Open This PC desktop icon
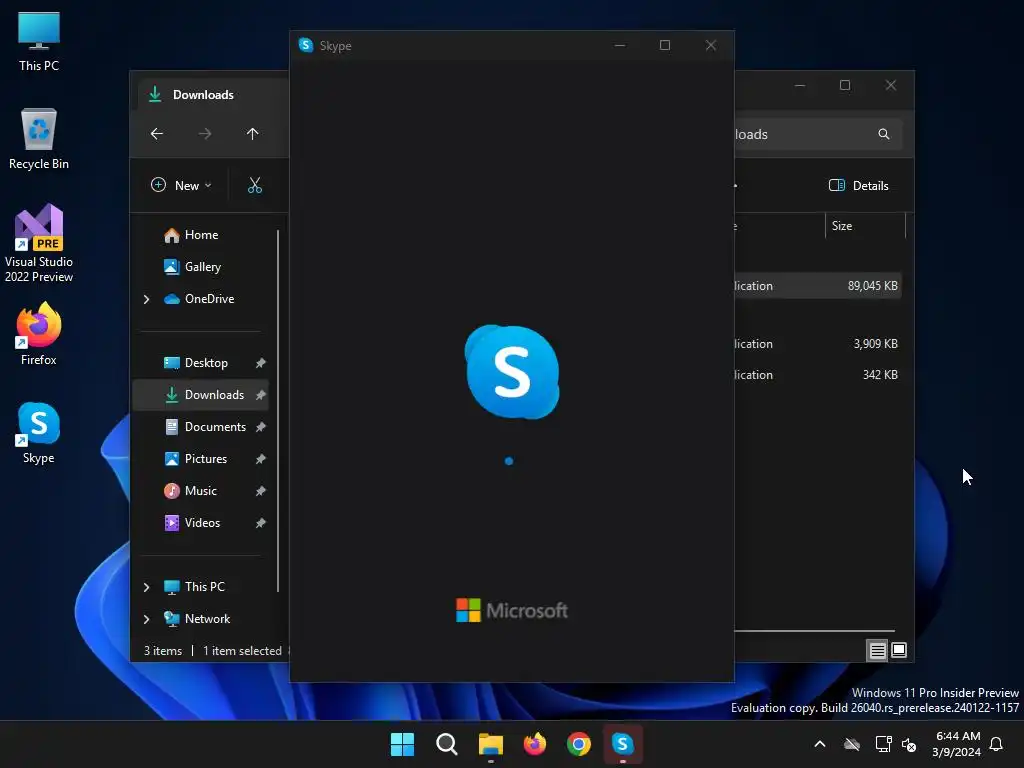1024x768 pixels. tap(39, 42)
